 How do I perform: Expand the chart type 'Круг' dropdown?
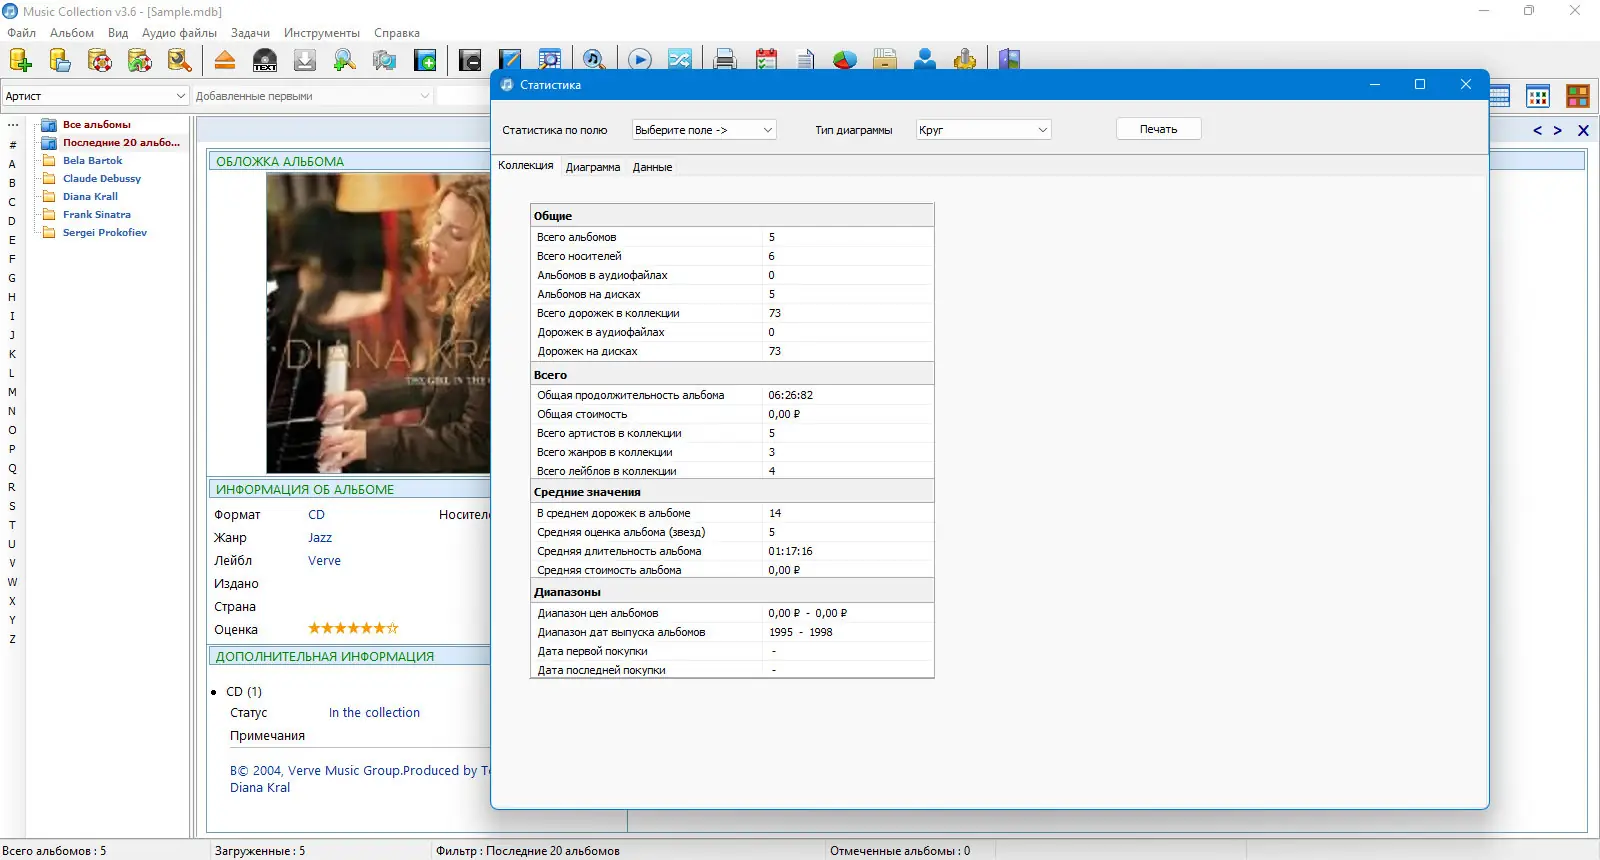pos(983,130)
